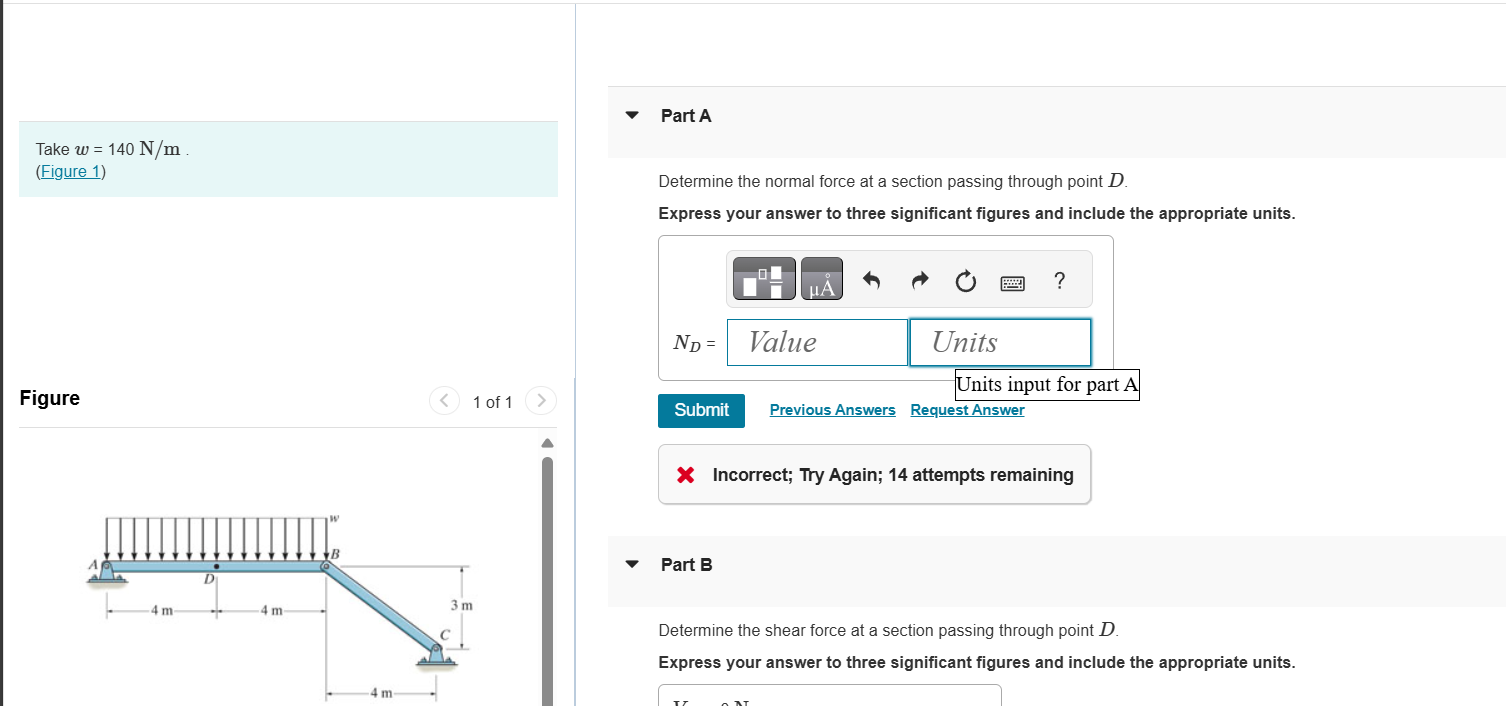The height and width of the screenshot is (706, 1506).
Task: Go to previous figure arrow
Action: (445, 401)
